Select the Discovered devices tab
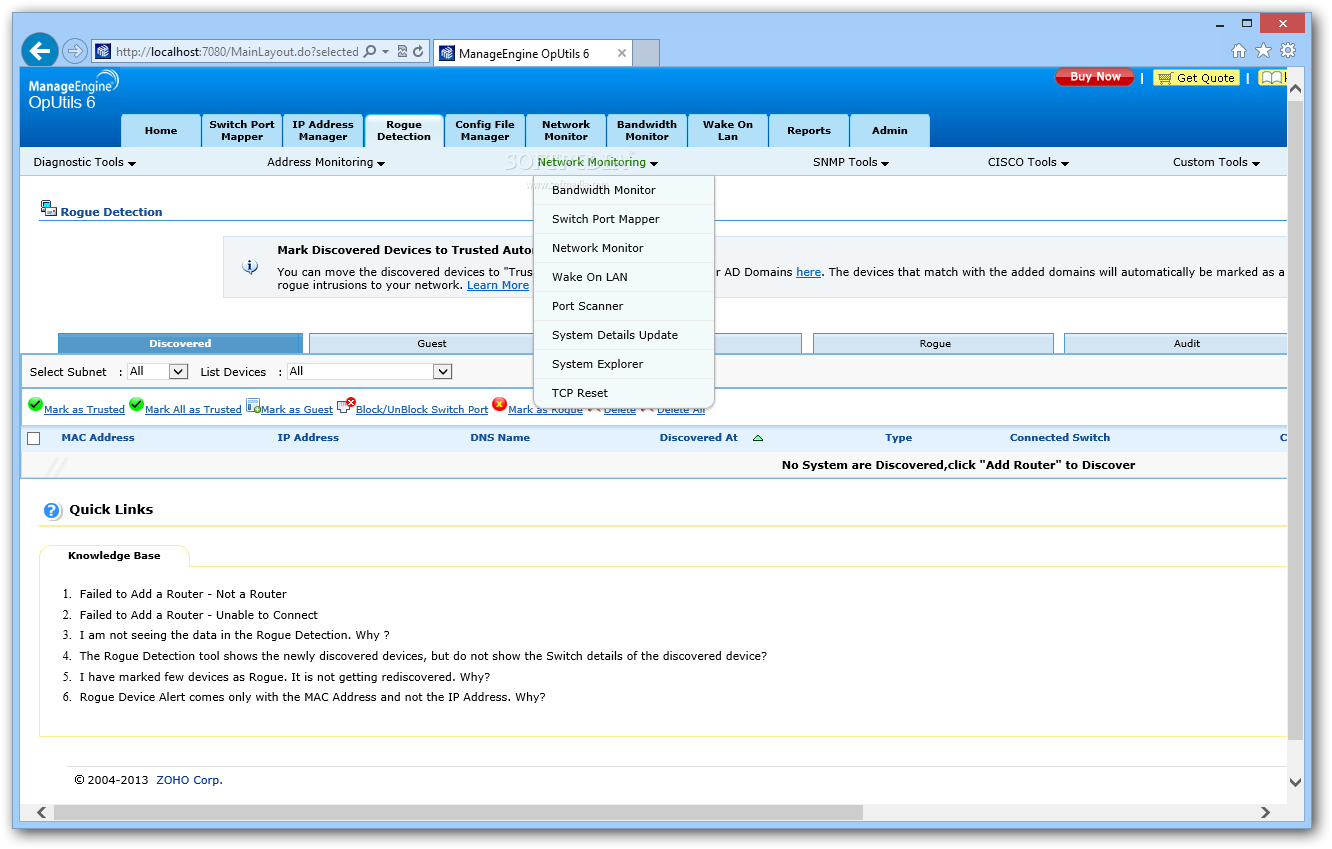1332x849 pixels. [180, 344]
